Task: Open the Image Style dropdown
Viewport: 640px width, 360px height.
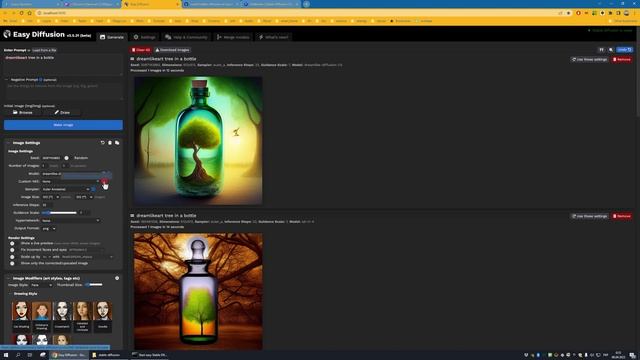Action: [41, 285]
